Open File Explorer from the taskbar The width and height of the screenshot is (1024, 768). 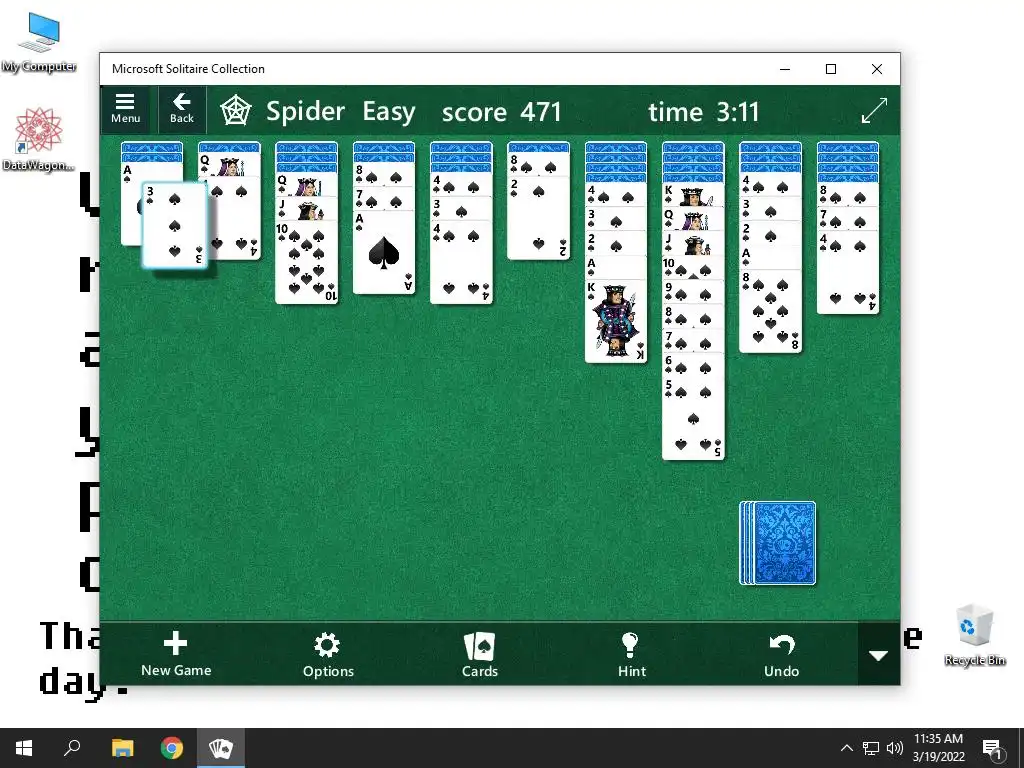tap(122, 748)
